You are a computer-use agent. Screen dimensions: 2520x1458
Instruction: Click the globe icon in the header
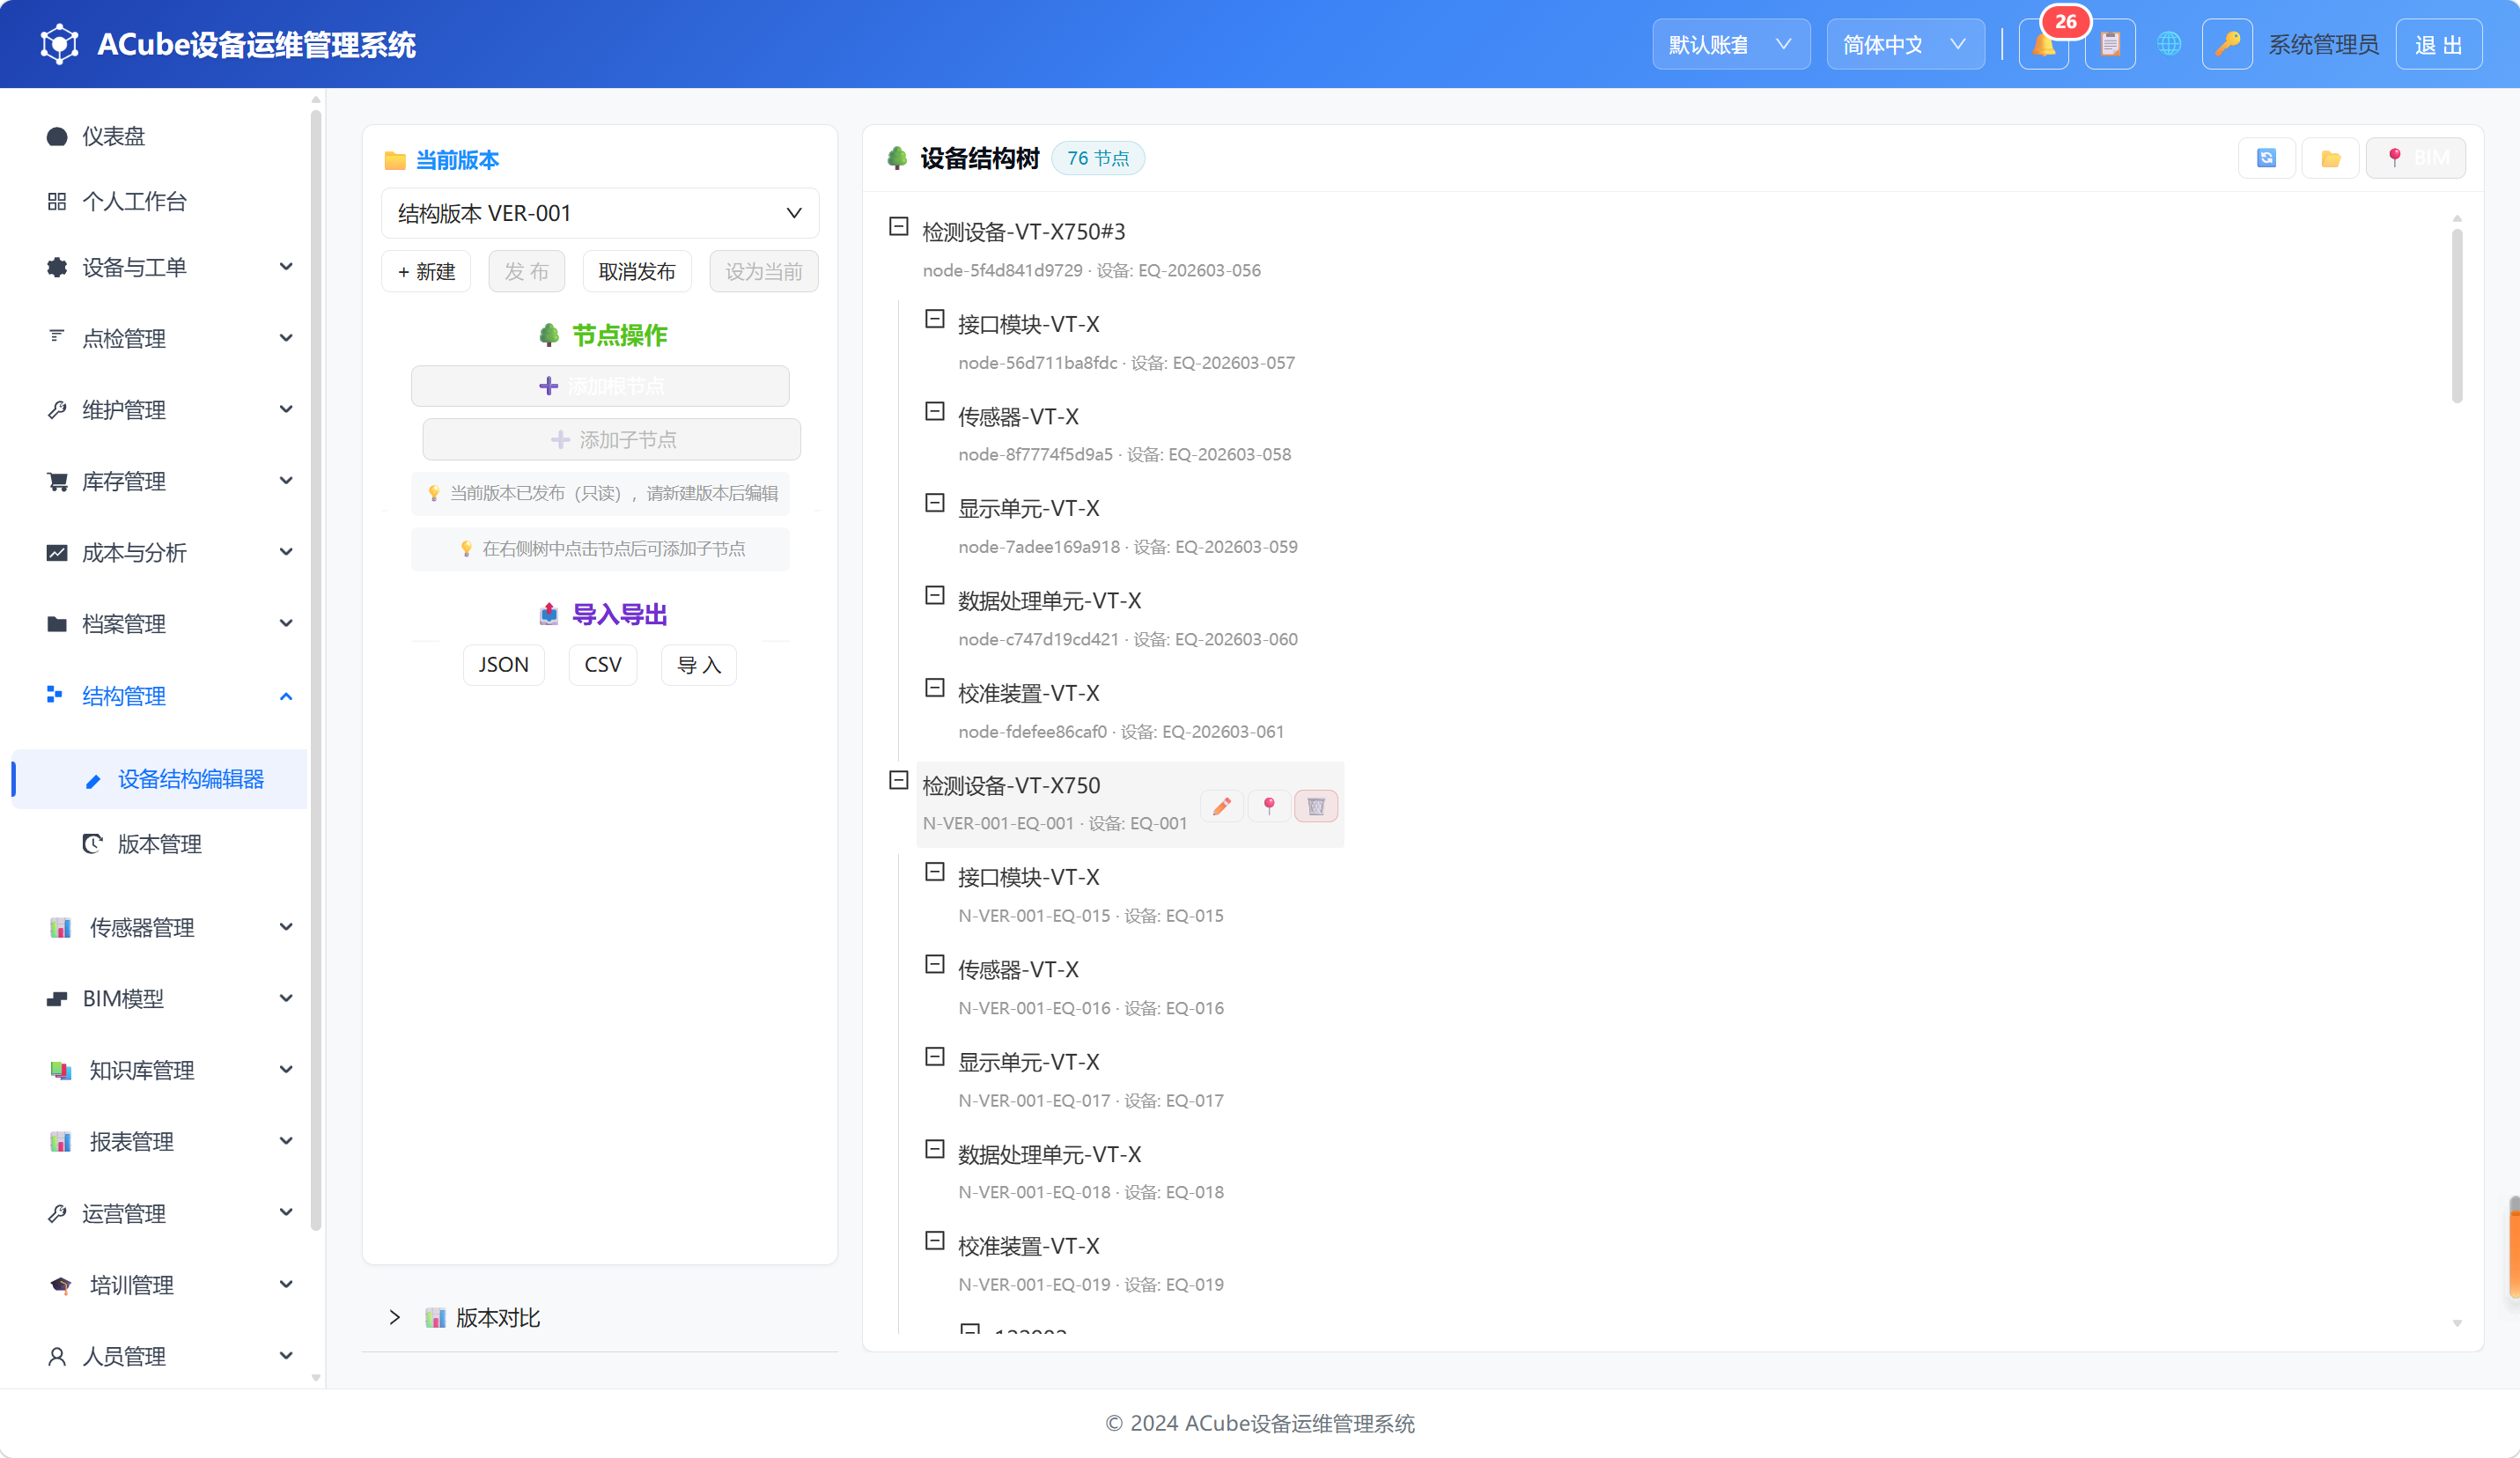2169,44
